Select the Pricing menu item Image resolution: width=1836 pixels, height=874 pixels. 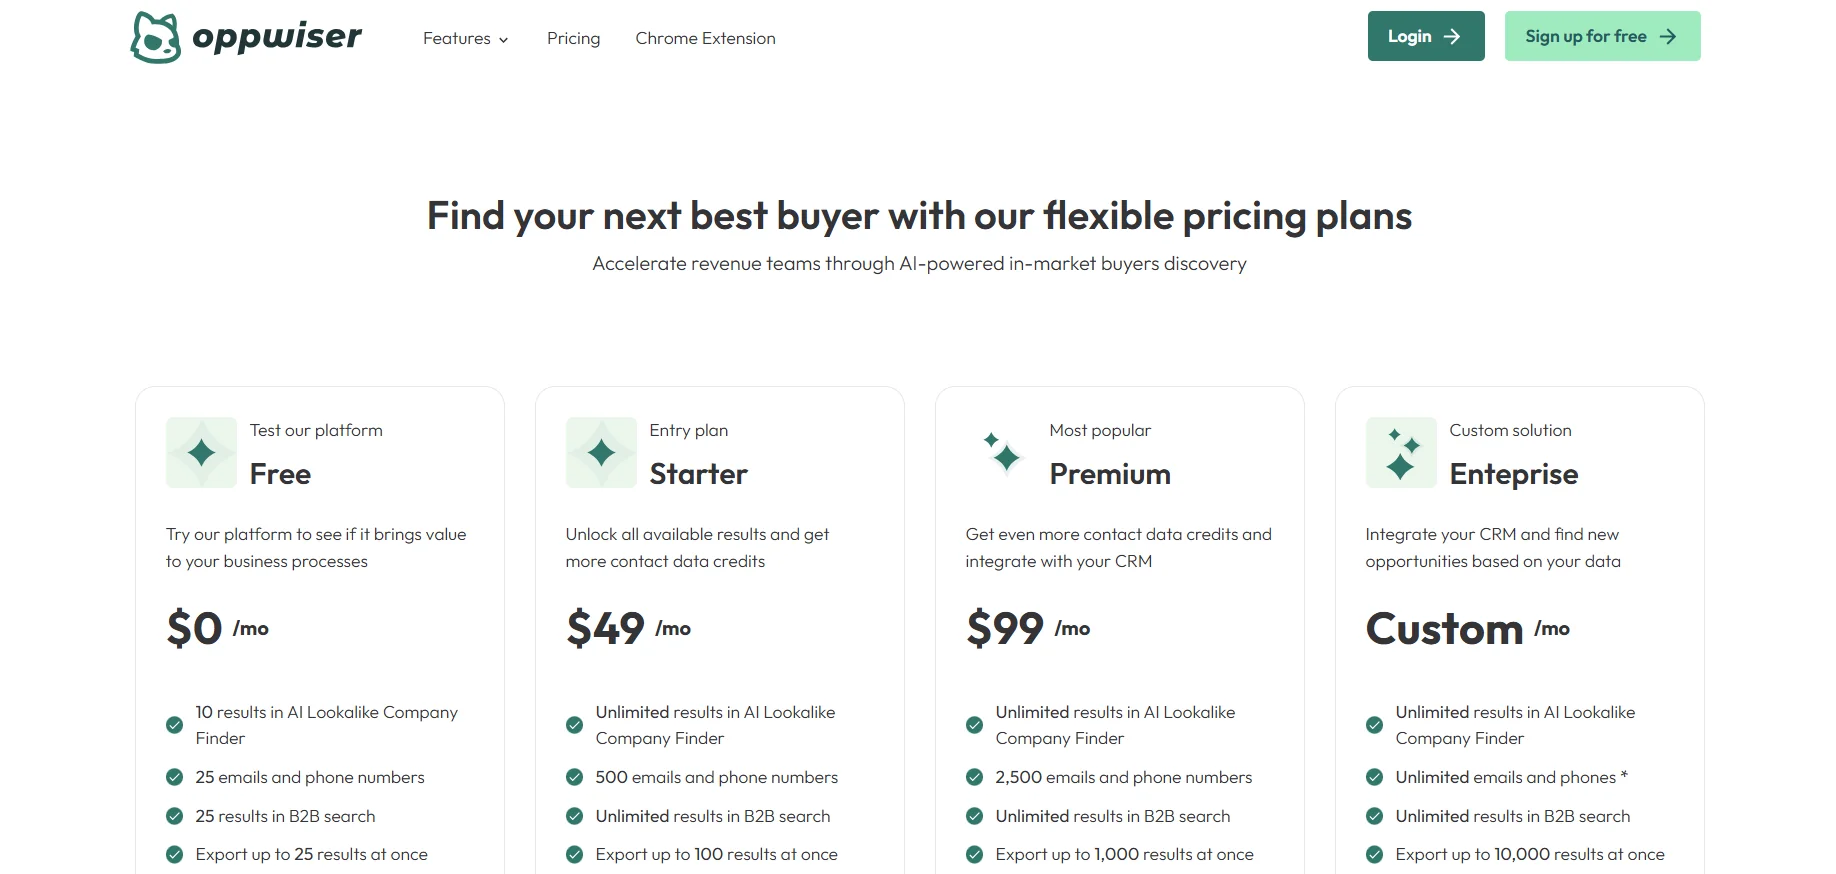573,38
